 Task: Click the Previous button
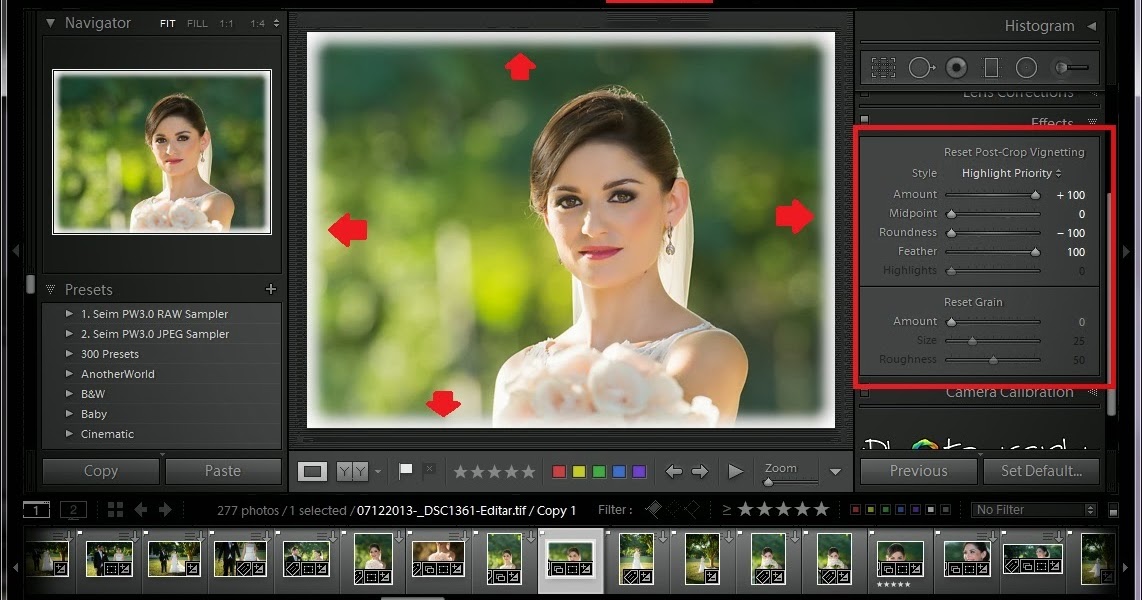918,471
